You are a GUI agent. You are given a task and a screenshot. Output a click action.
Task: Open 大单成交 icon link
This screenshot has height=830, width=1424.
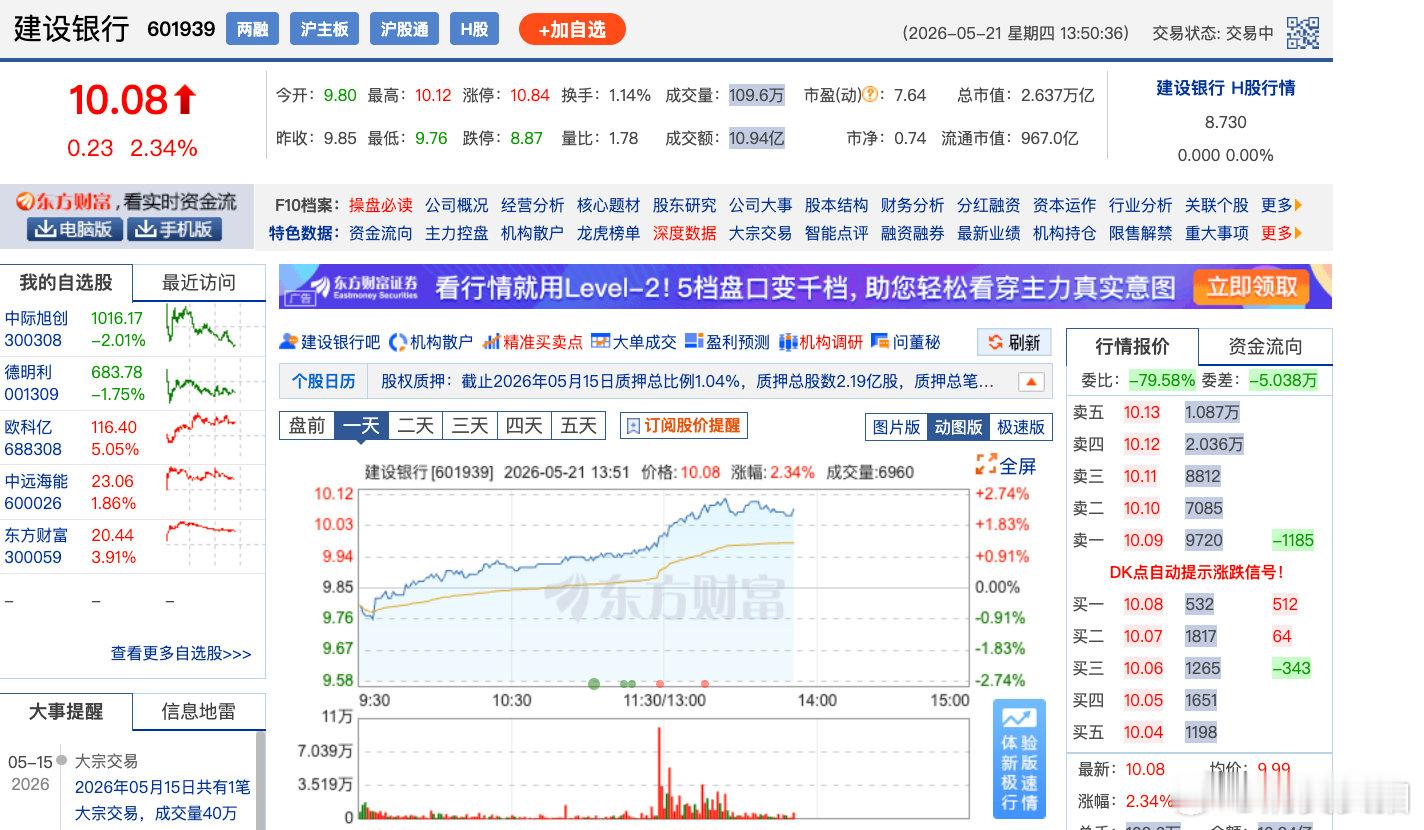coord(634,342)
